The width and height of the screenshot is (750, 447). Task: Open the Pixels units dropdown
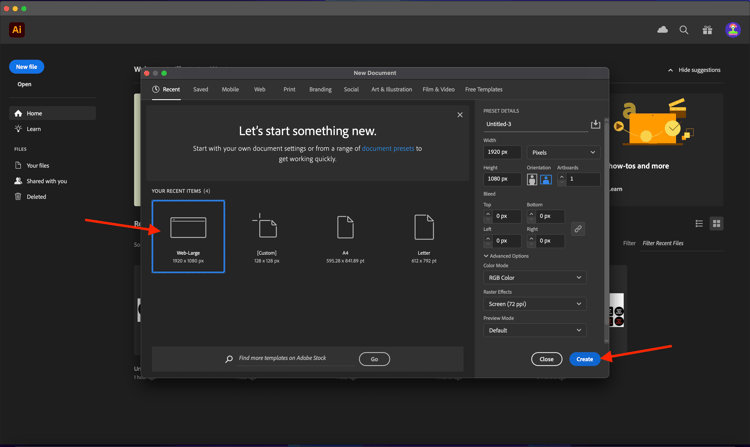pyautogui.click(x=564, y=153)
